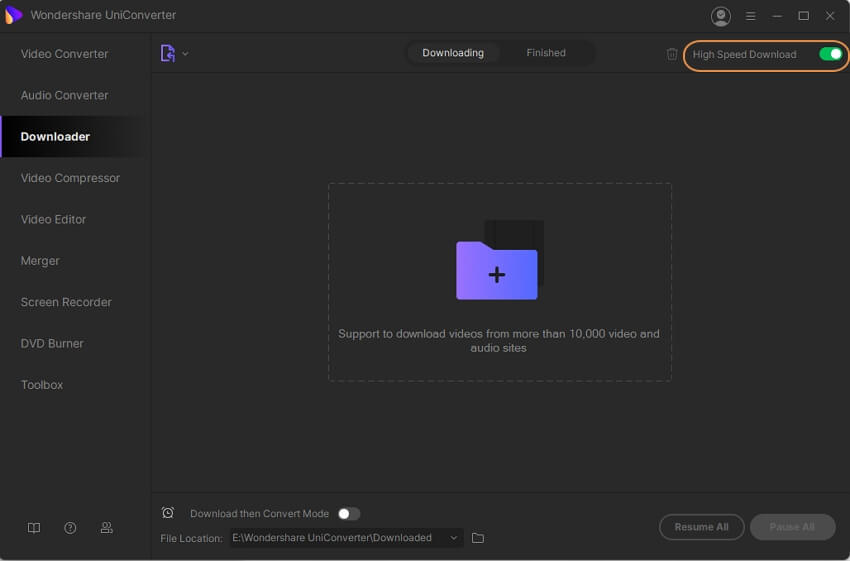The width and height of the screenshot is (850, 561).
Task: Select the Downloading tab
Action: pos(453,53)
